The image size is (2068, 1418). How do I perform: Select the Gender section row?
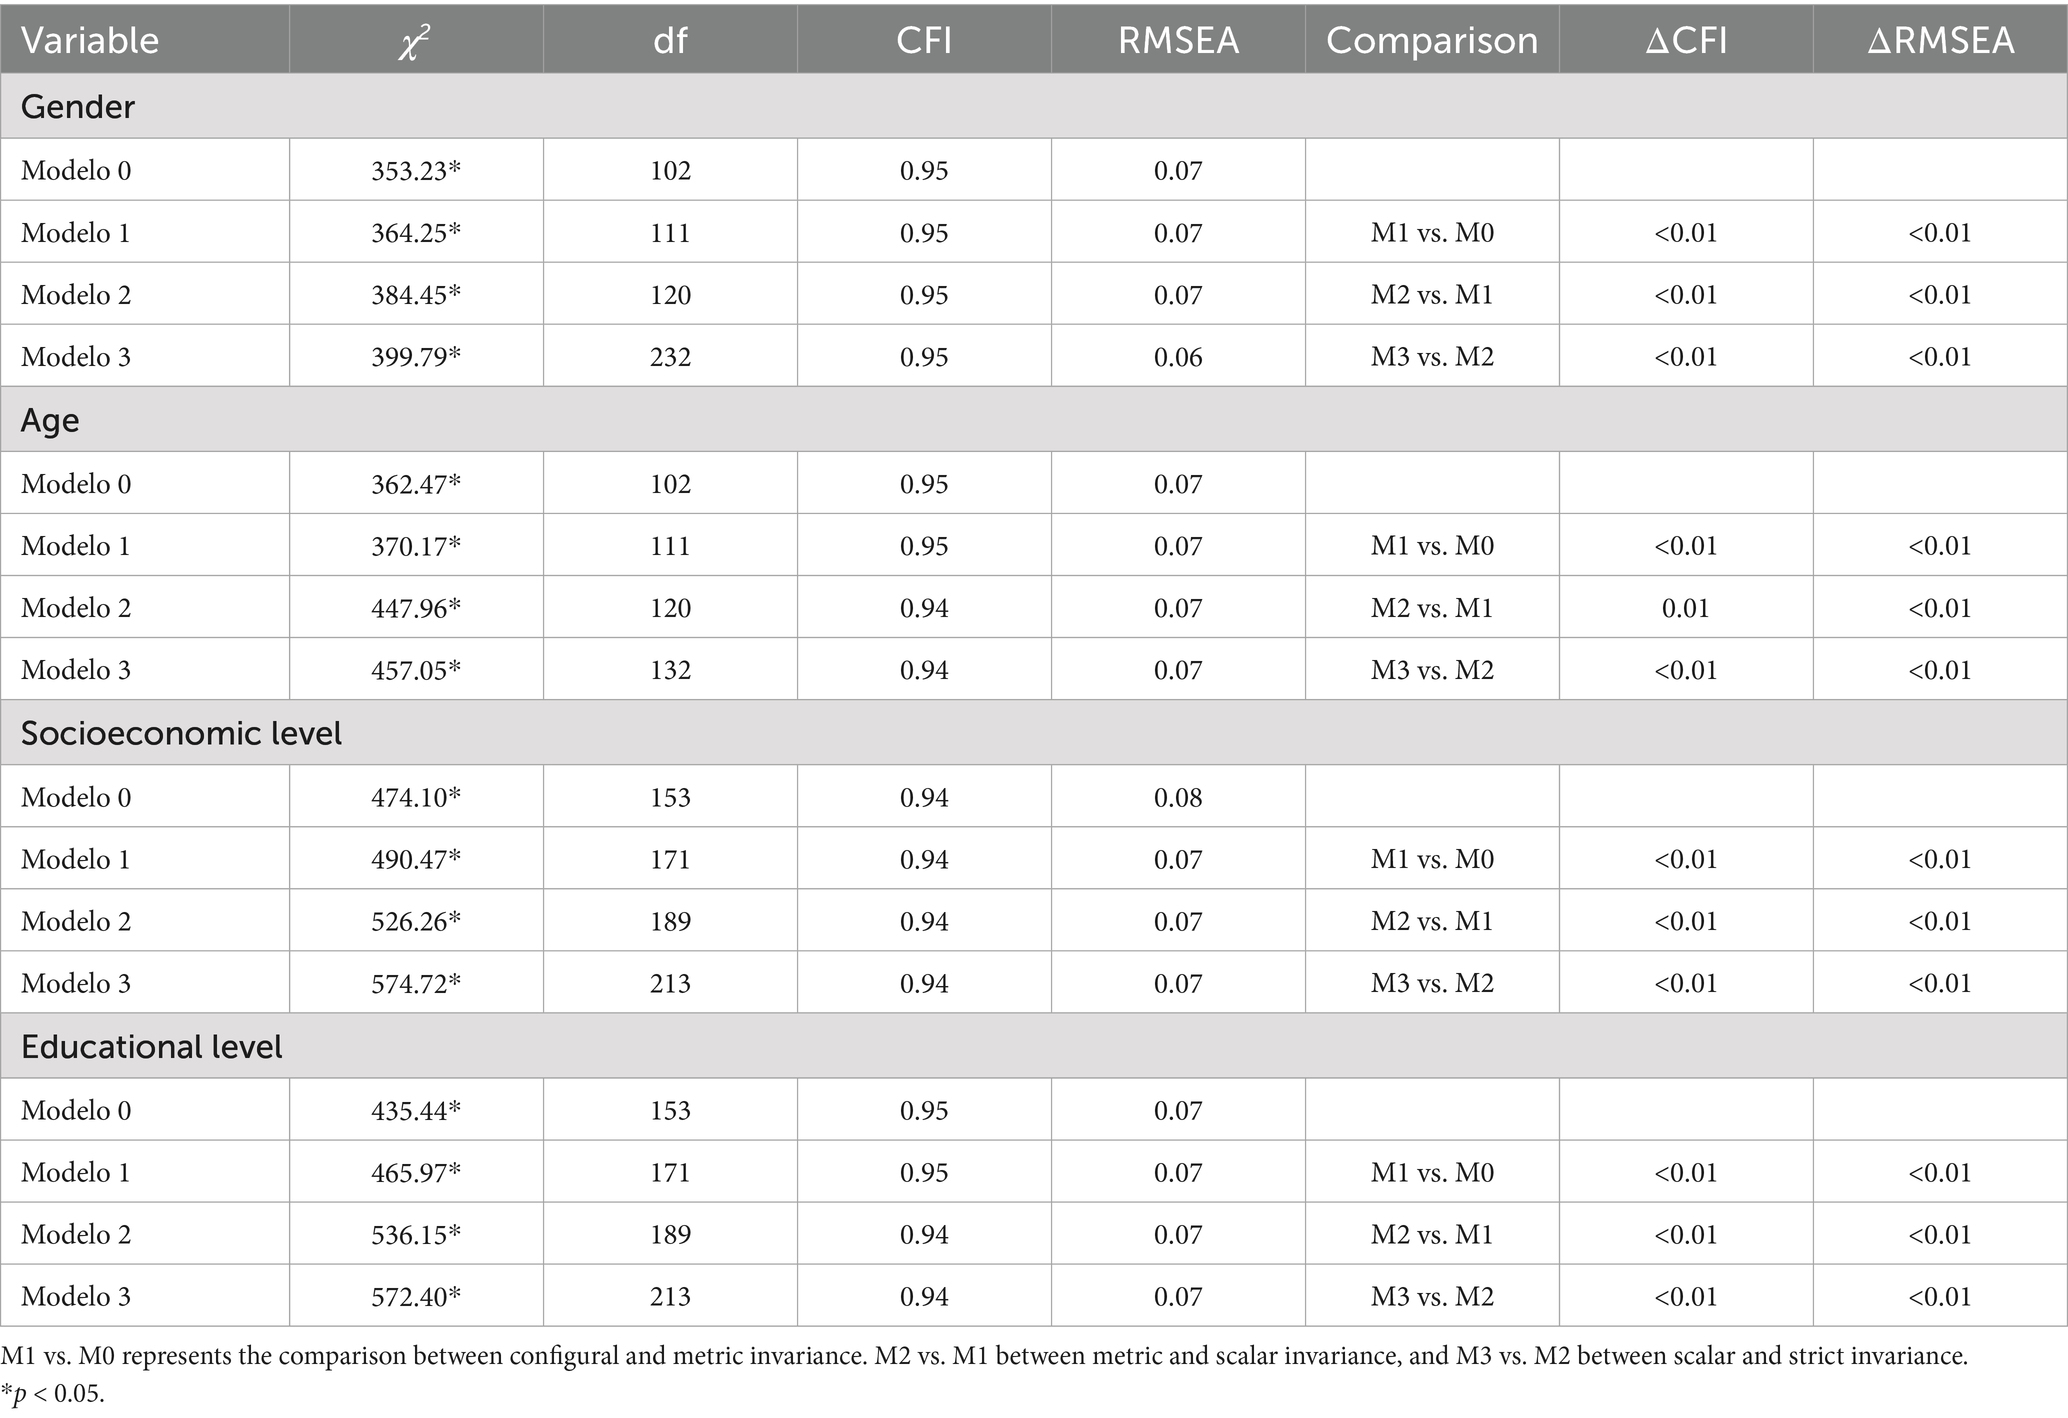coord(78,106)
